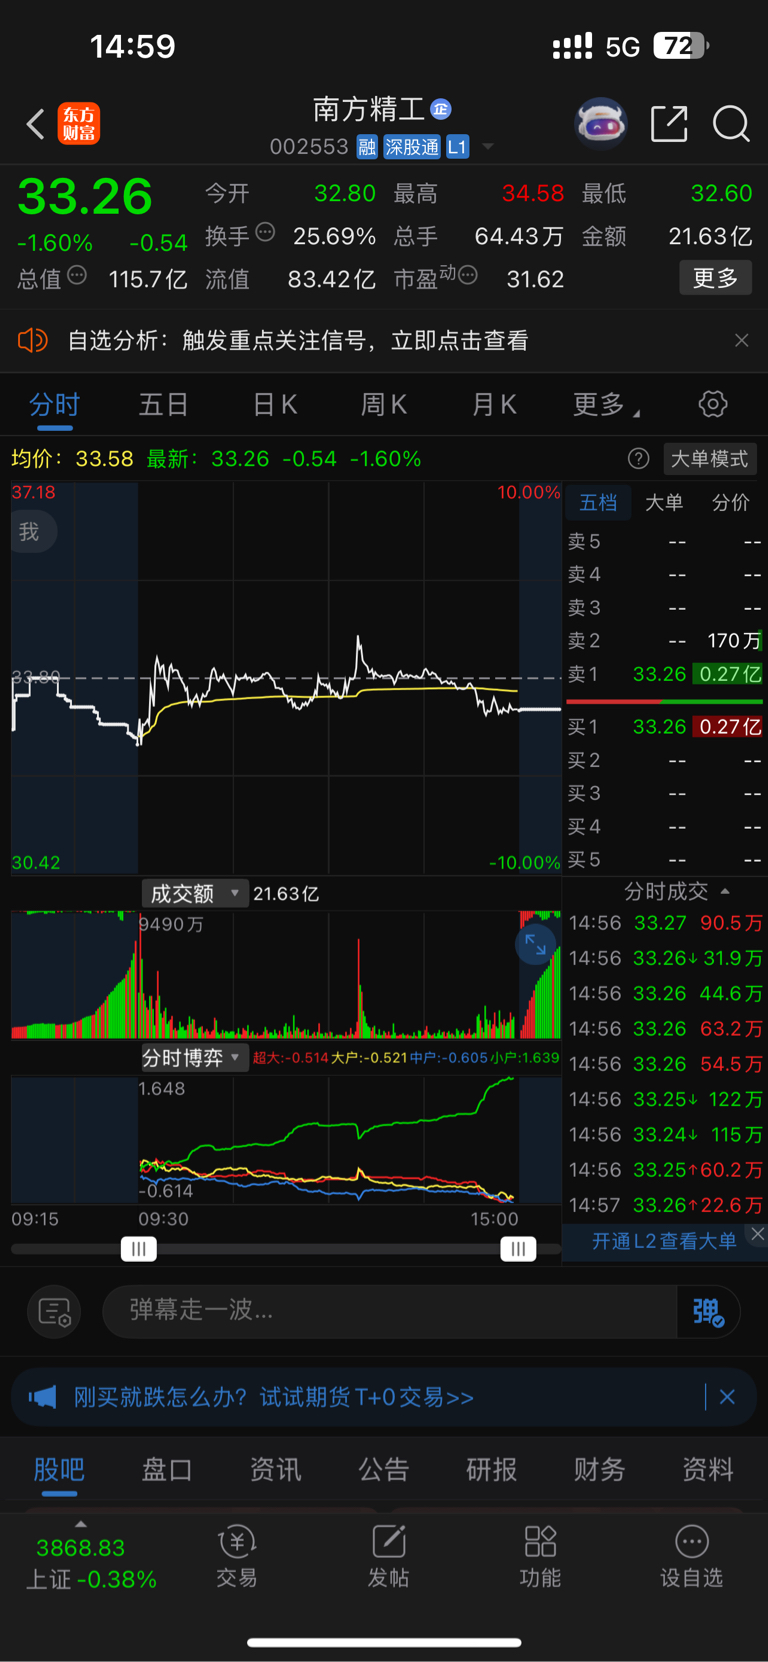Switch to 大单 tab
This screenshot has height=1662, width=768.
click(x=664, y=502)
